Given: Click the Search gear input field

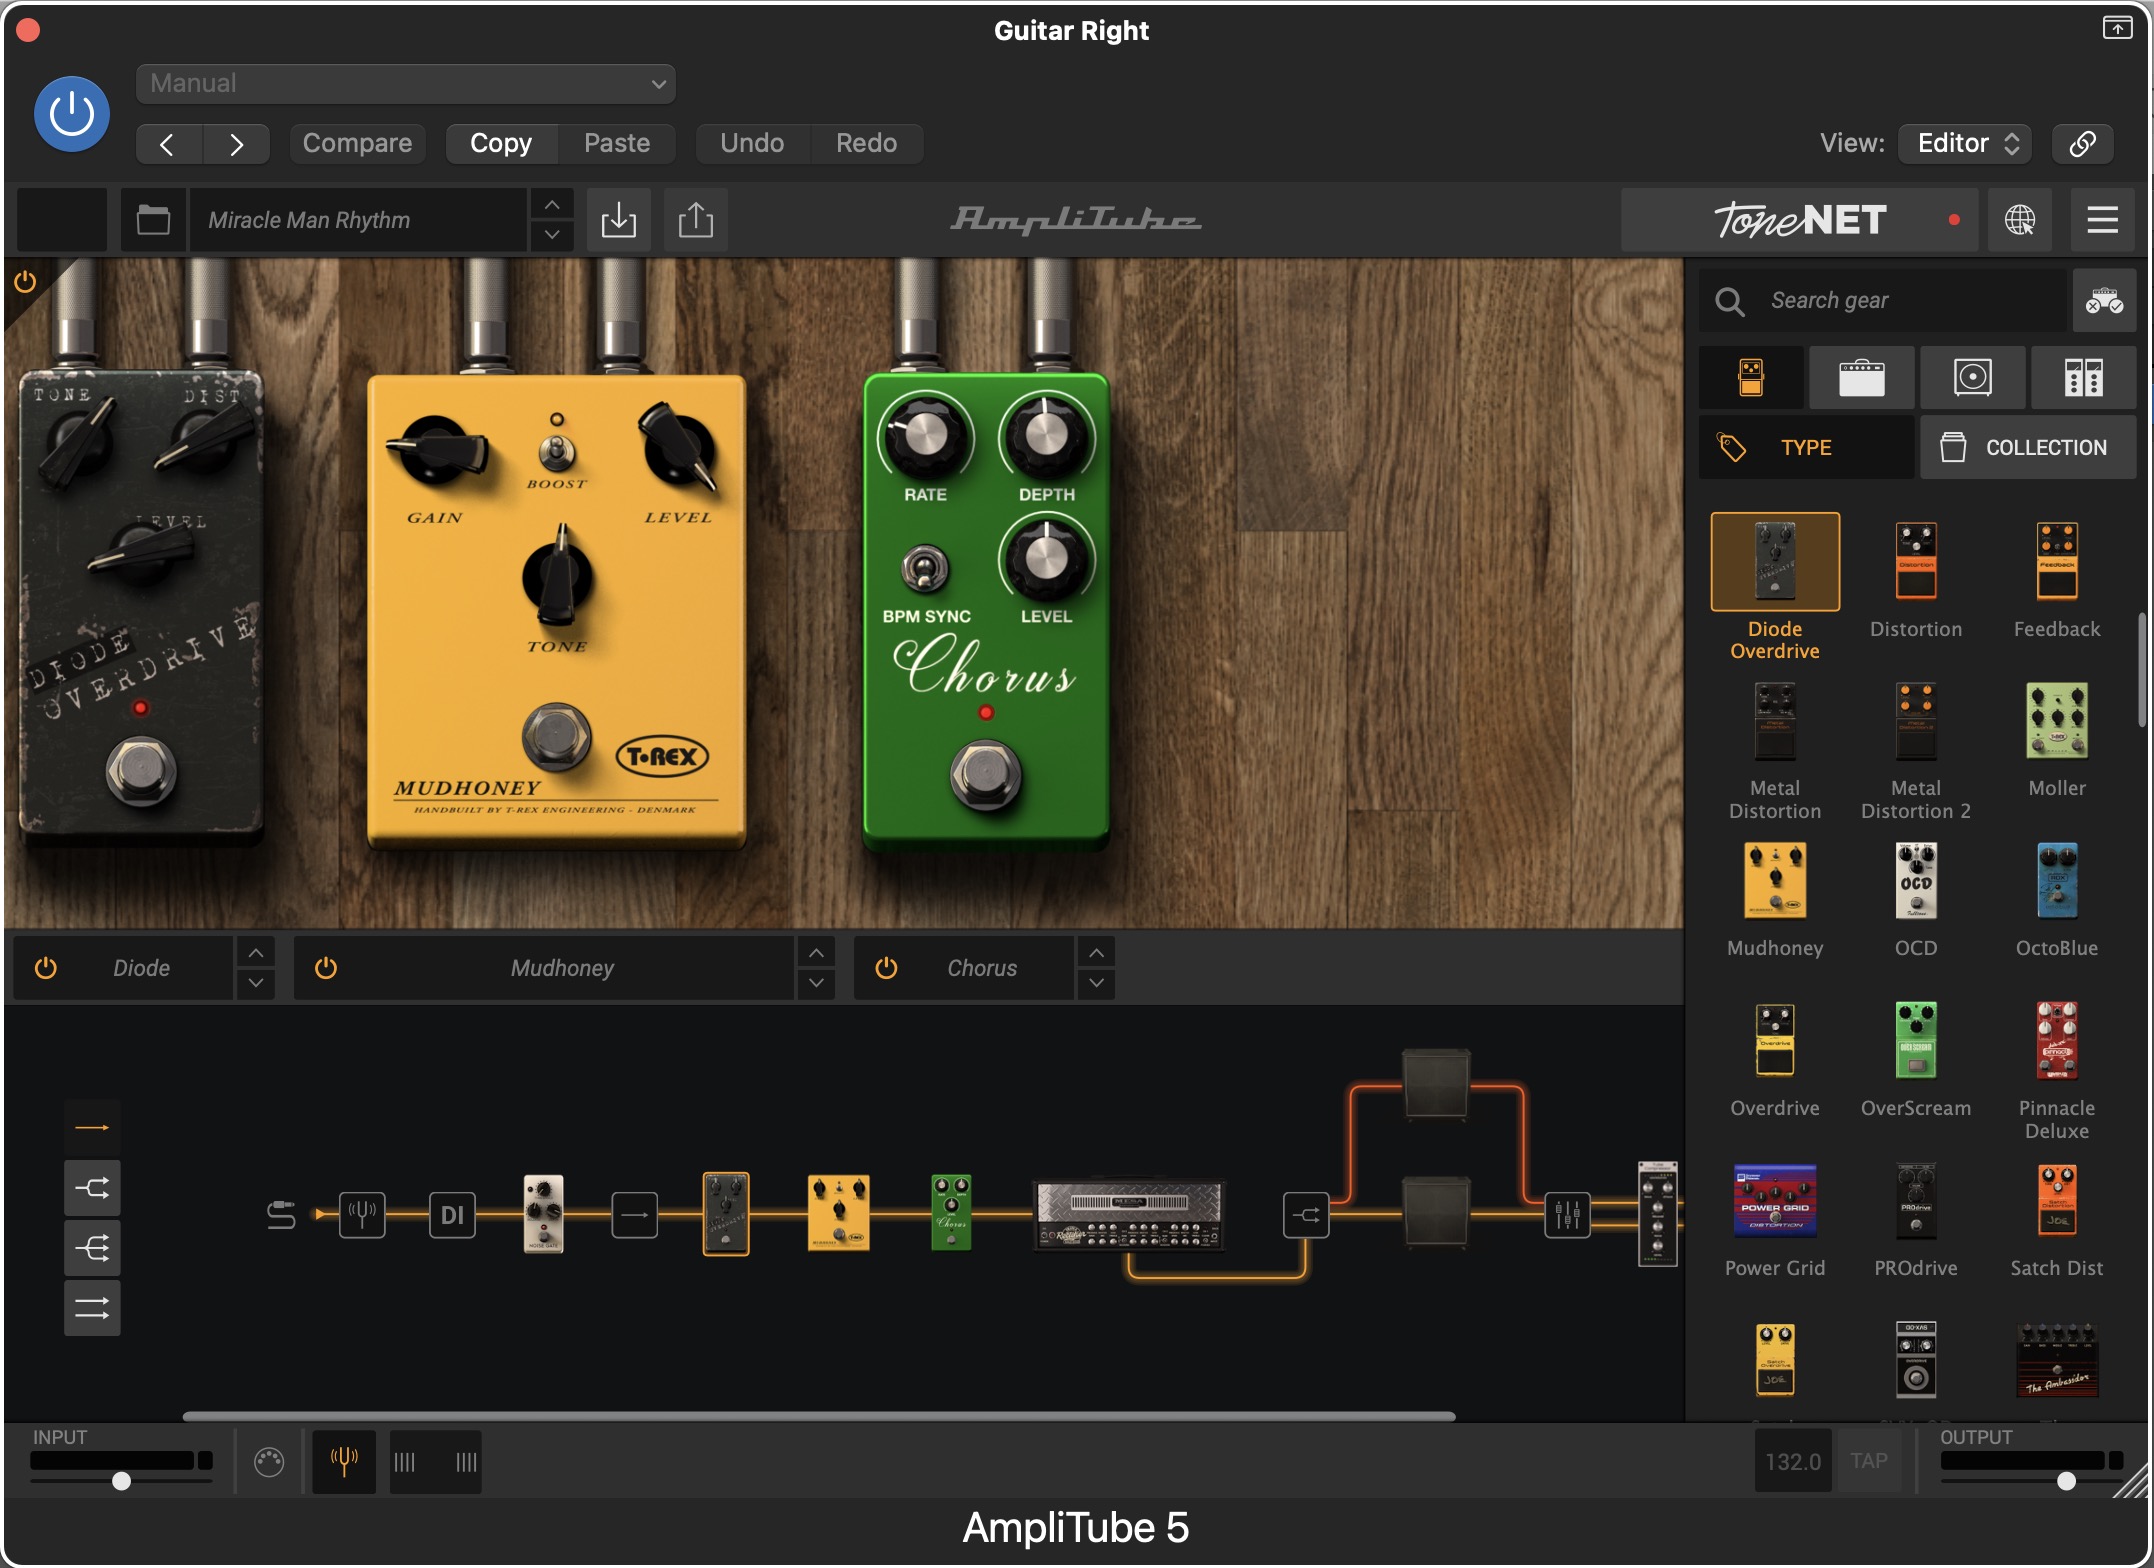Looking at the screenshot, I should point(1883,300).
